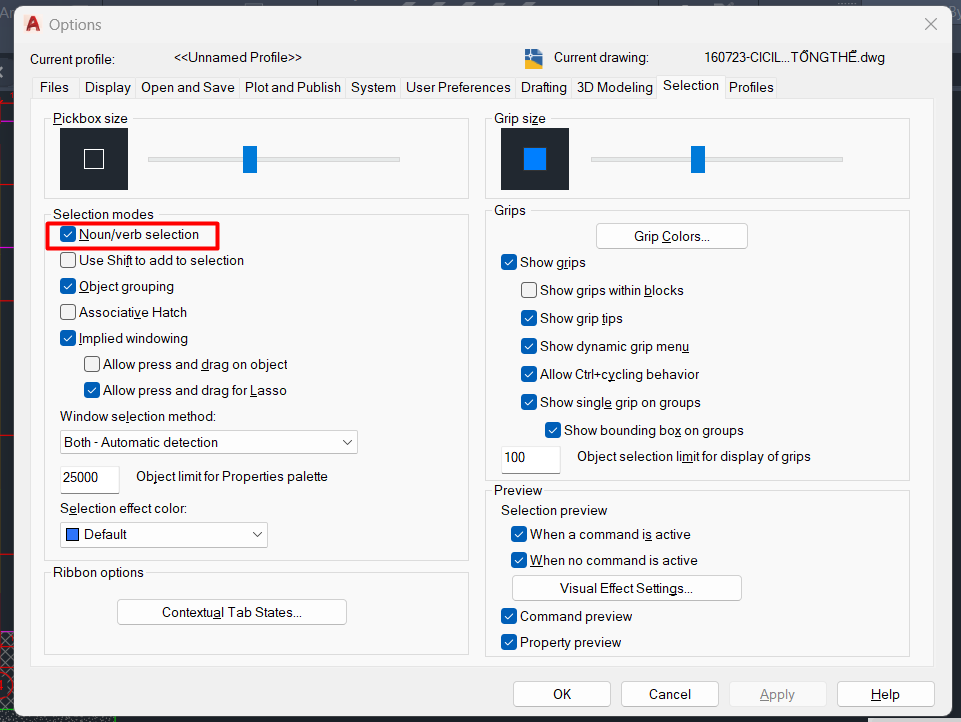
Task: Open the 3D Modeling tab
Action: [x=614, y=87]
